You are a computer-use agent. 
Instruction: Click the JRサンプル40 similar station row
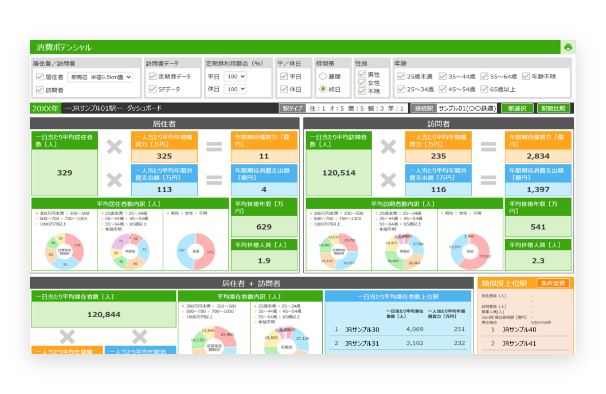click(x=526, y=329)
